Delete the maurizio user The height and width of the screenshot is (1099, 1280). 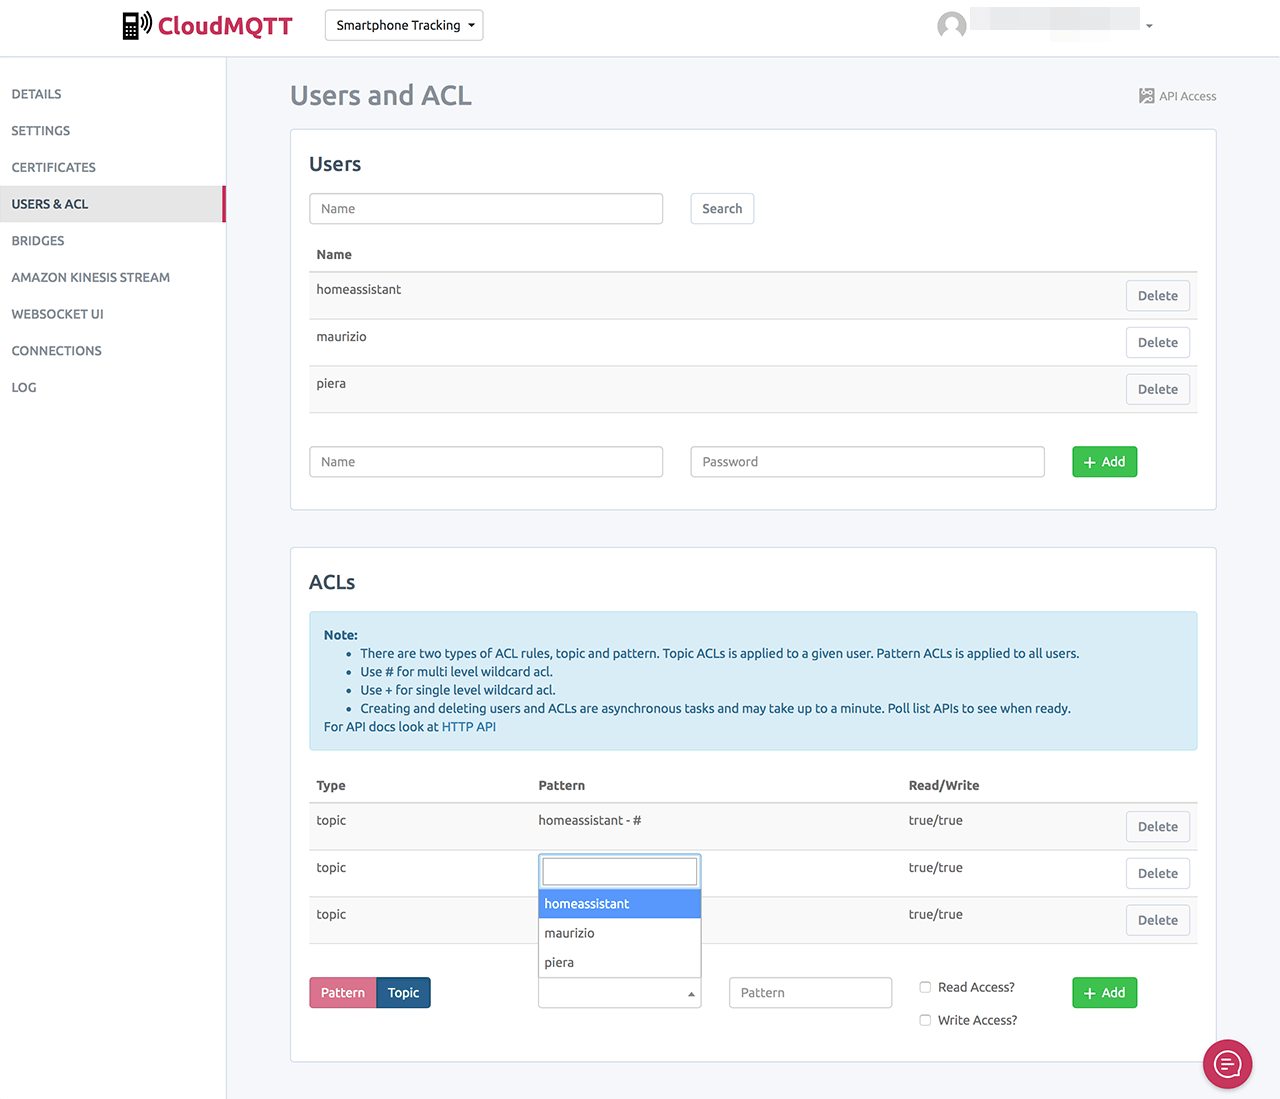tap(1158, 343)
